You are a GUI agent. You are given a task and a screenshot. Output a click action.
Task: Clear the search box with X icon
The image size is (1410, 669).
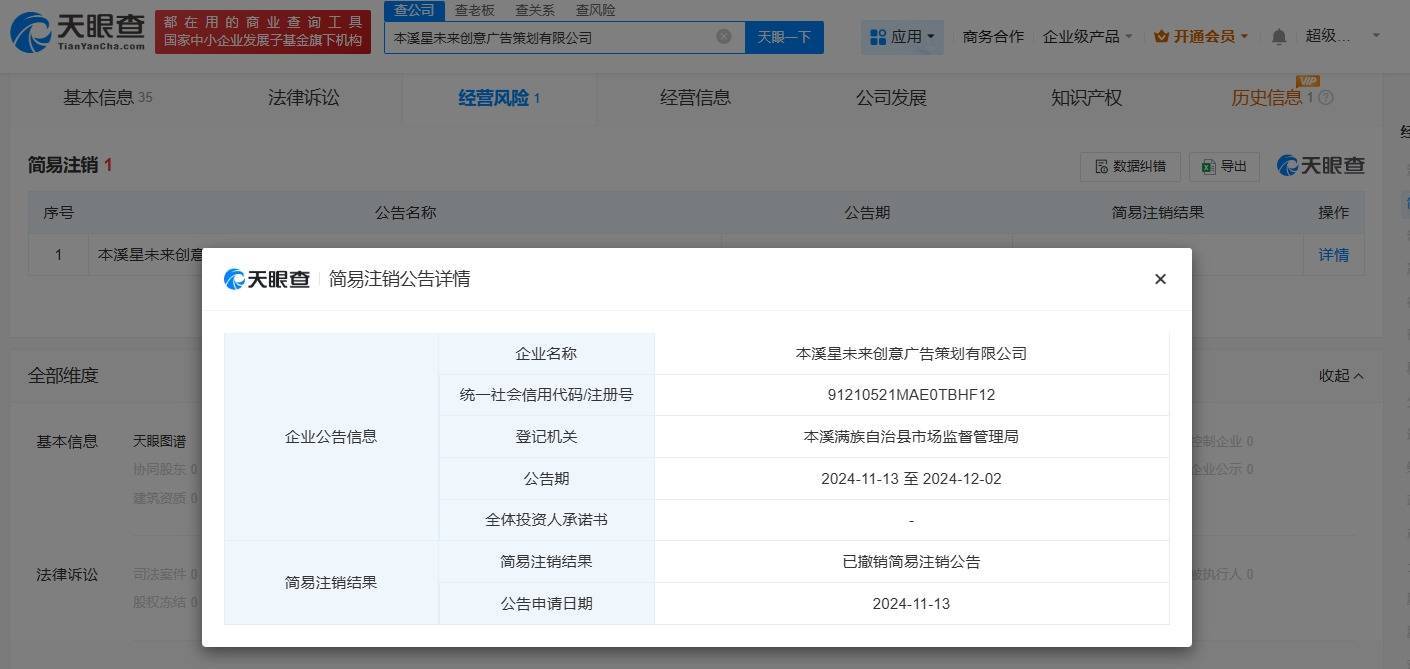(x=724, y=37)
